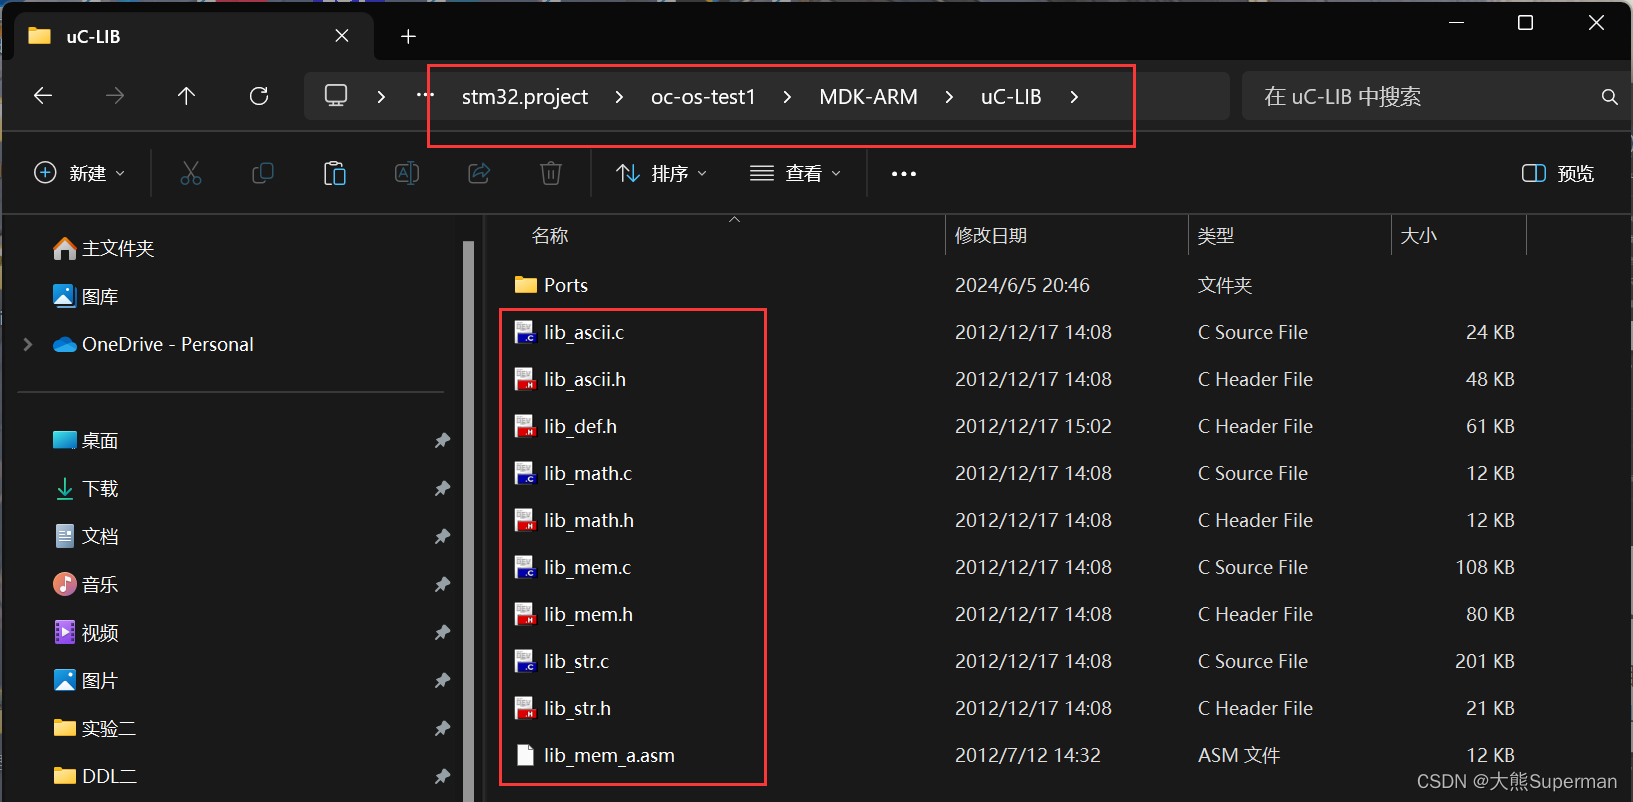
Task: Expand the OneDrive - Personal tree node
Action: tap(28, 344)
